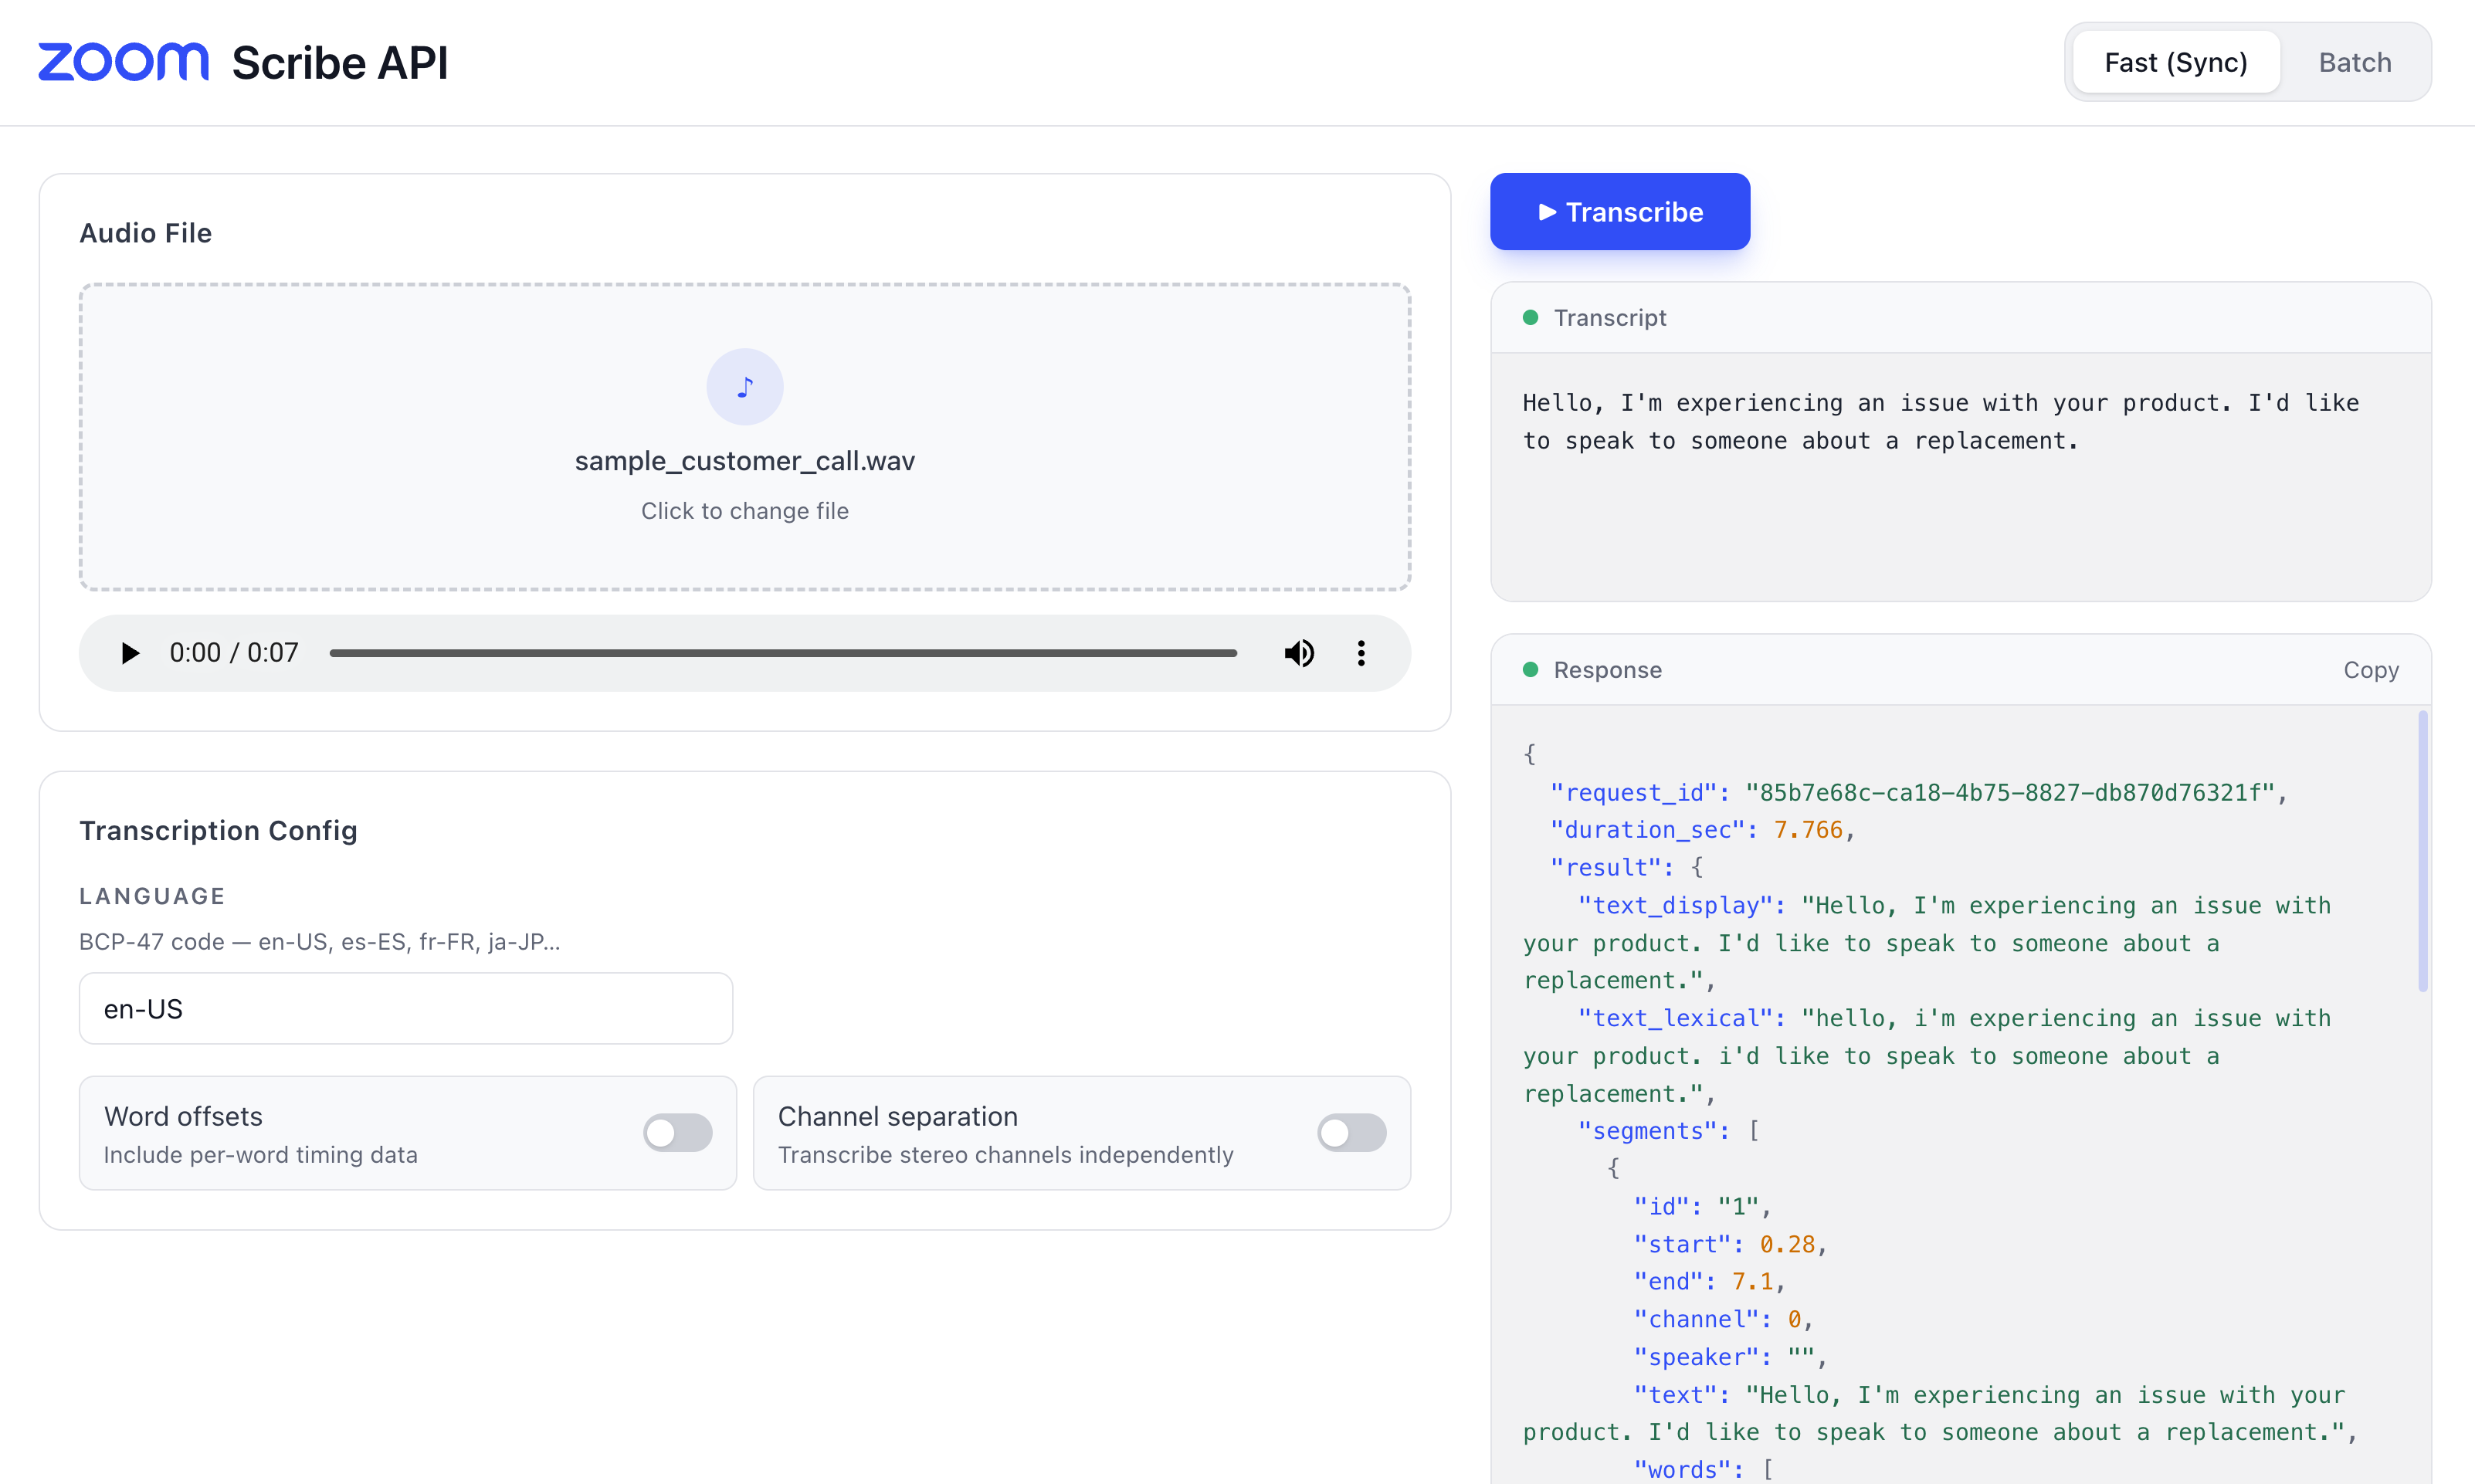Image resolution: width=2475 pixels, height=1484 pixels.
Task: Focus the language code input field
Action: click(x=406, y=1009)
